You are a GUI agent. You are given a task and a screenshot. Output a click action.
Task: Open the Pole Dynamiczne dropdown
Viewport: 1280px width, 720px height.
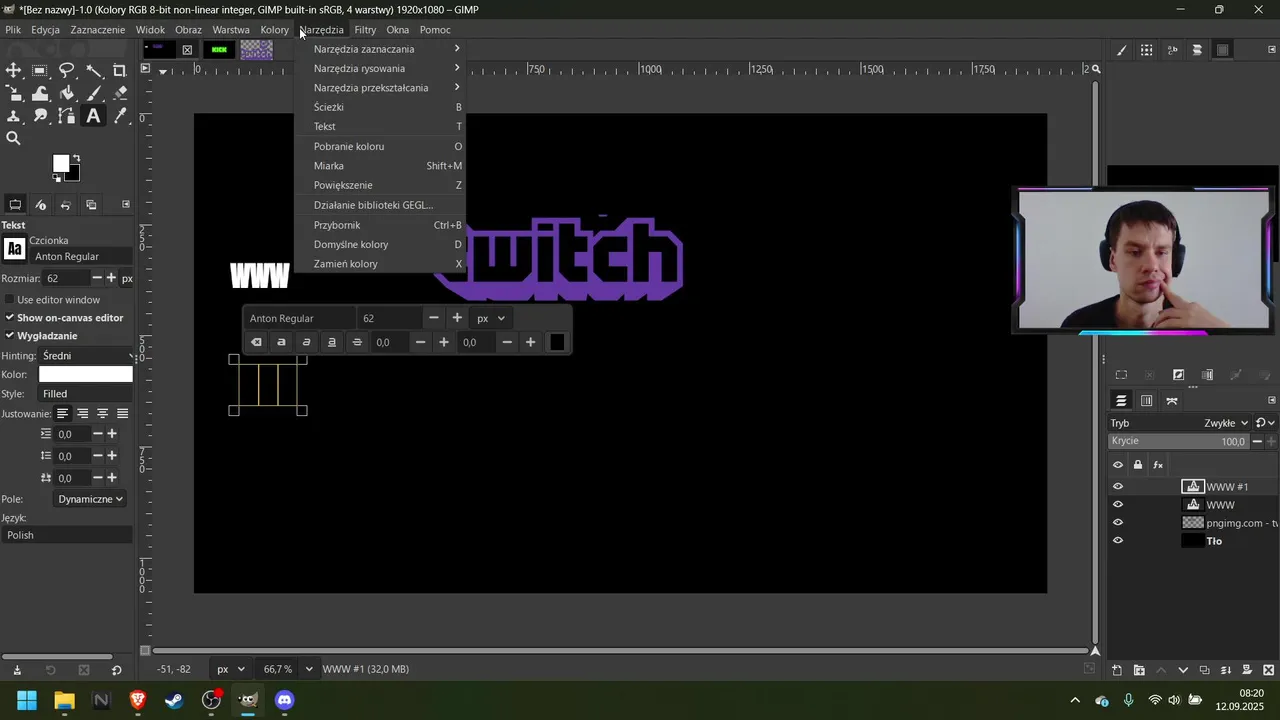pos(90,499)
